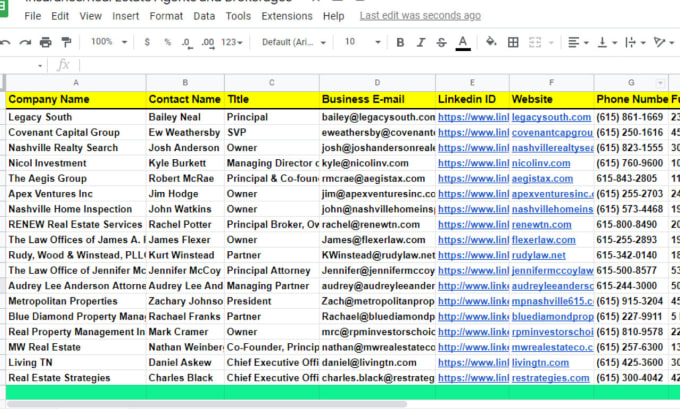This screenshot has width=680, height=409.
Task: Click the column G header dropdown arrow
Action: pyautogui.click(x=660, y=83)
